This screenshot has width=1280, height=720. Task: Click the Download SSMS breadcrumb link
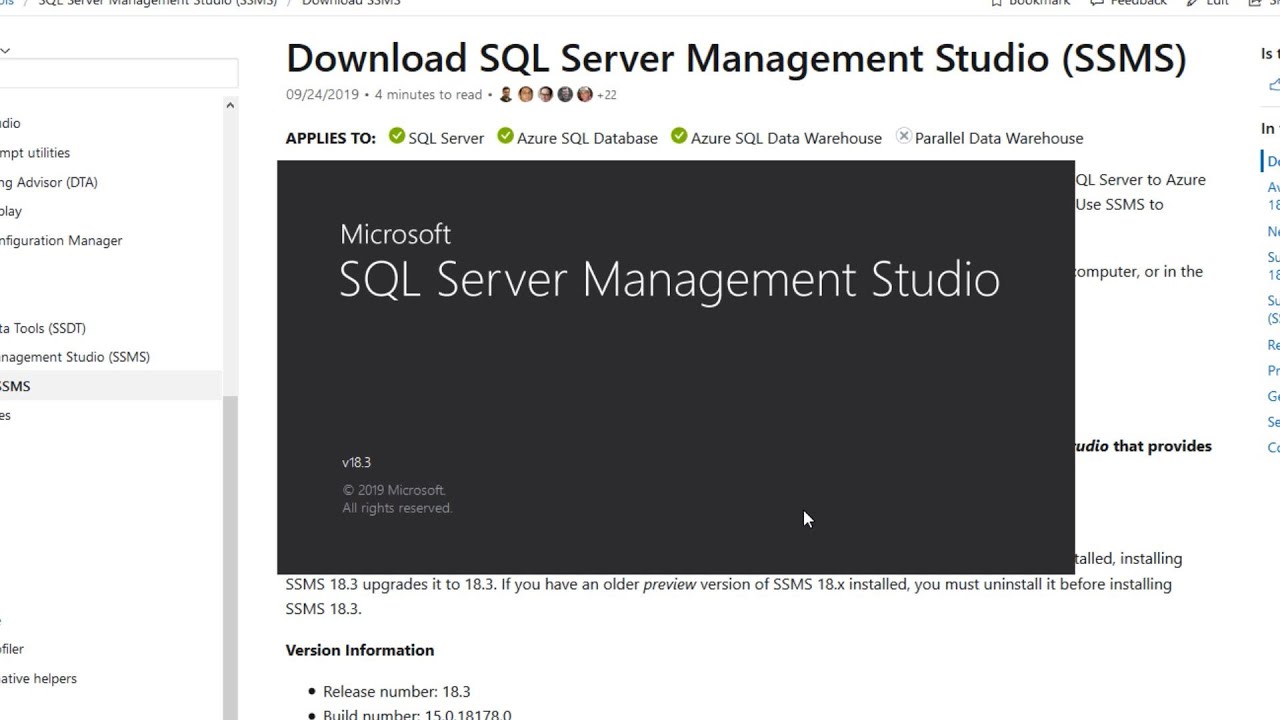click(x=350, y=3)
